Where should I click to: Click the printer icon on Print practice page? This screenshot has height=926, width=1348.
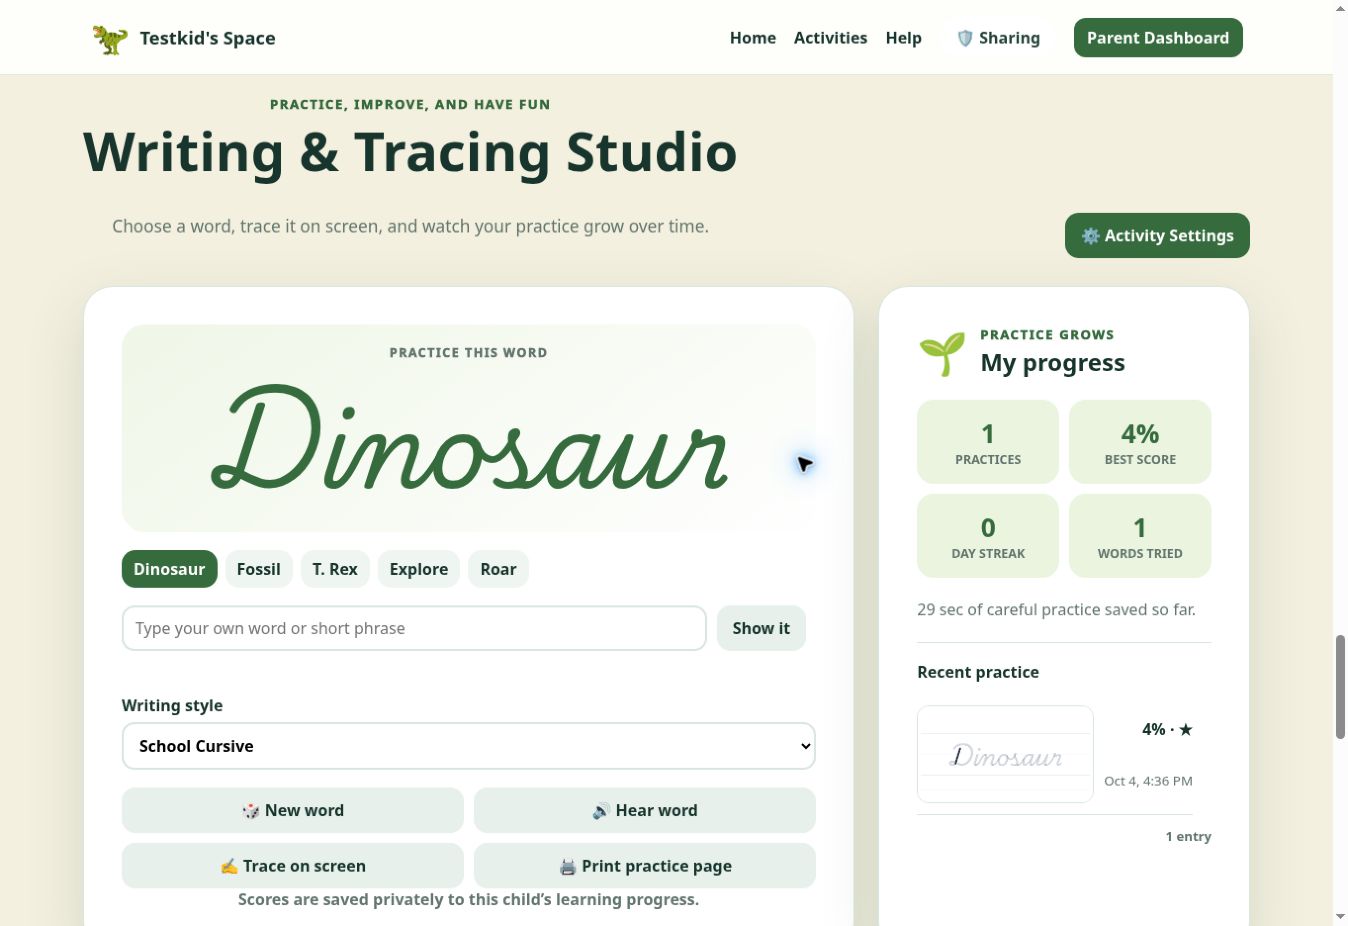[568, 867]
